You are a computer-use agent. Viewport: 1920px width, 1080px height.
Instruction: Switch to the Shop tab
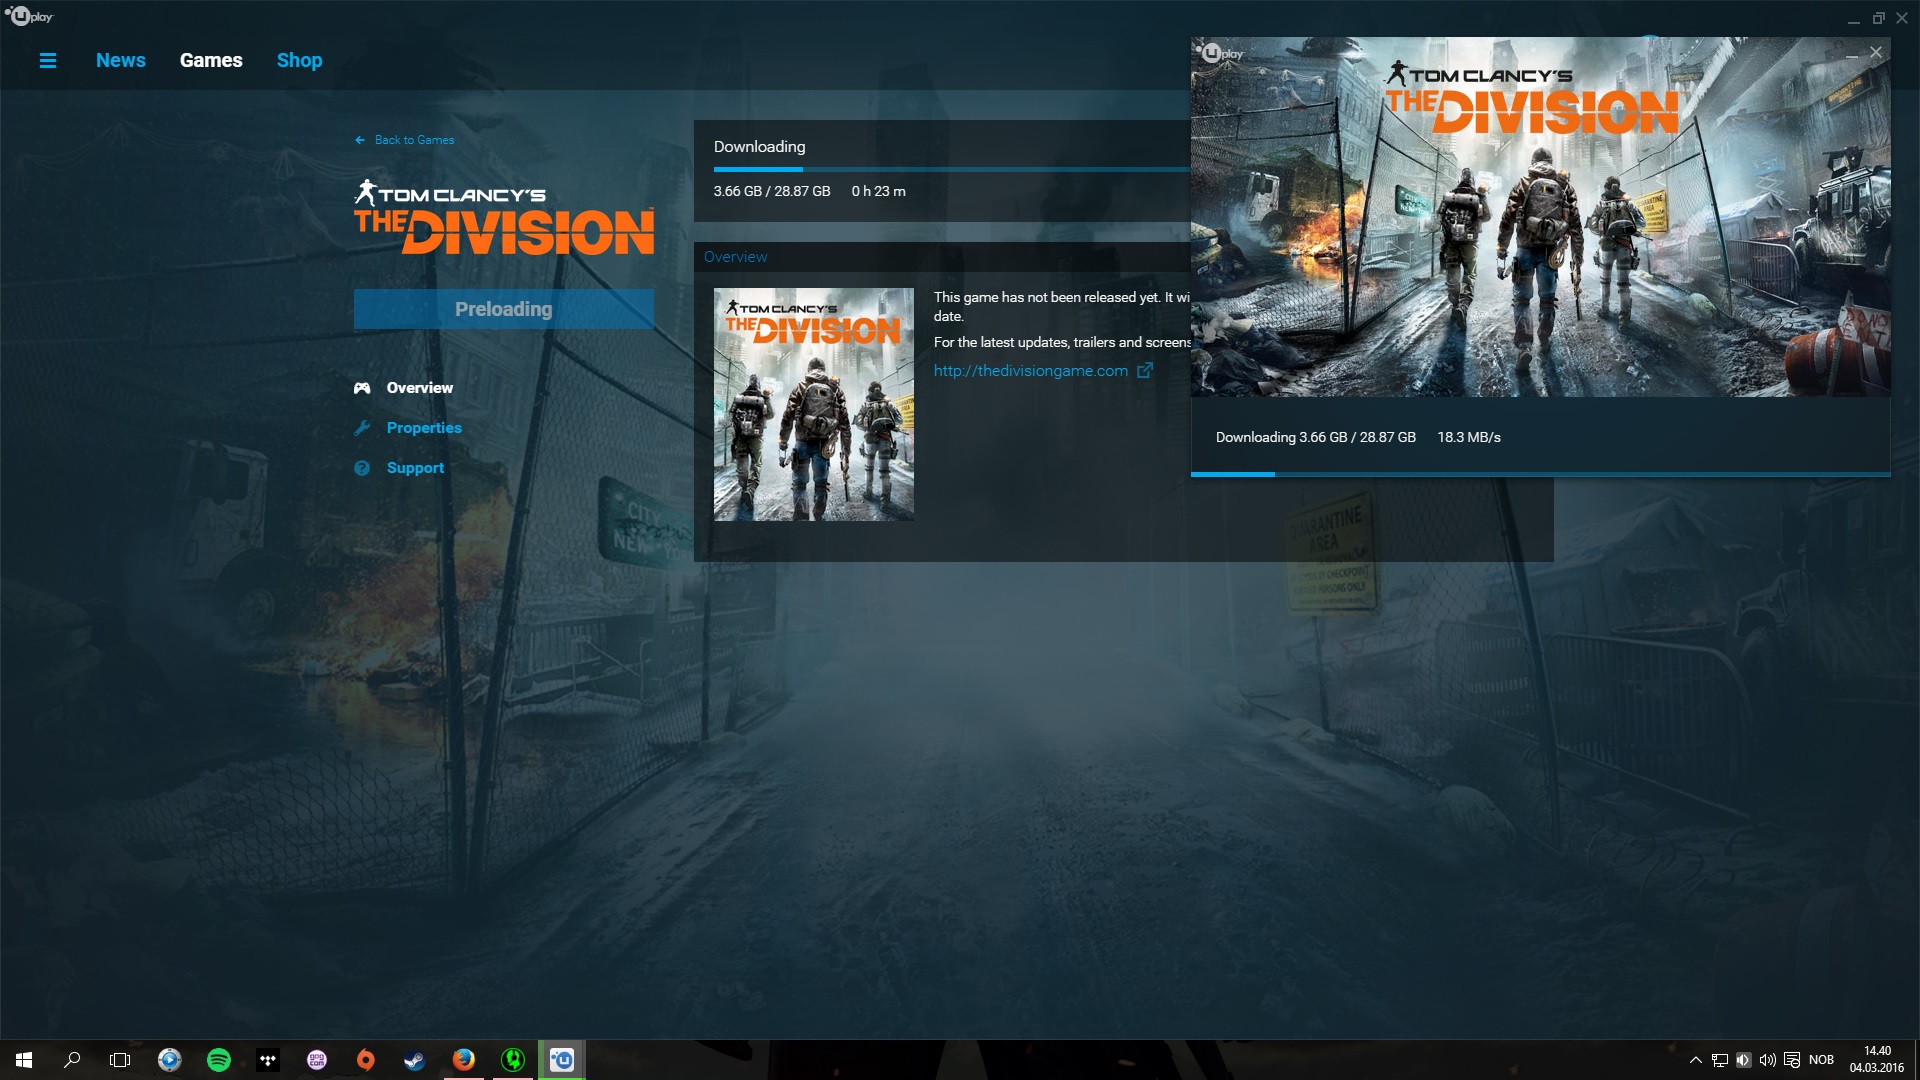299,60
